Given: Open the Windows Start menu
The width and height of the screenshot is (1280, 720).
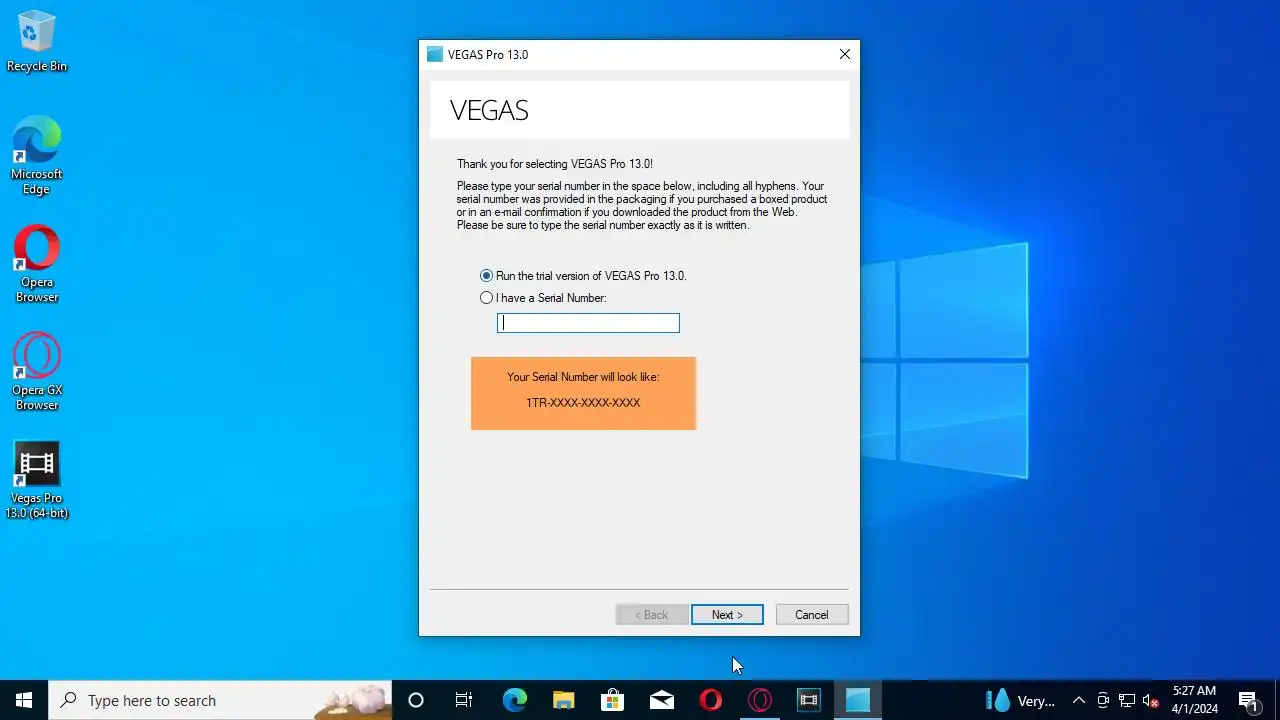Looking at the screenshot, I should [x=24, y=700].
